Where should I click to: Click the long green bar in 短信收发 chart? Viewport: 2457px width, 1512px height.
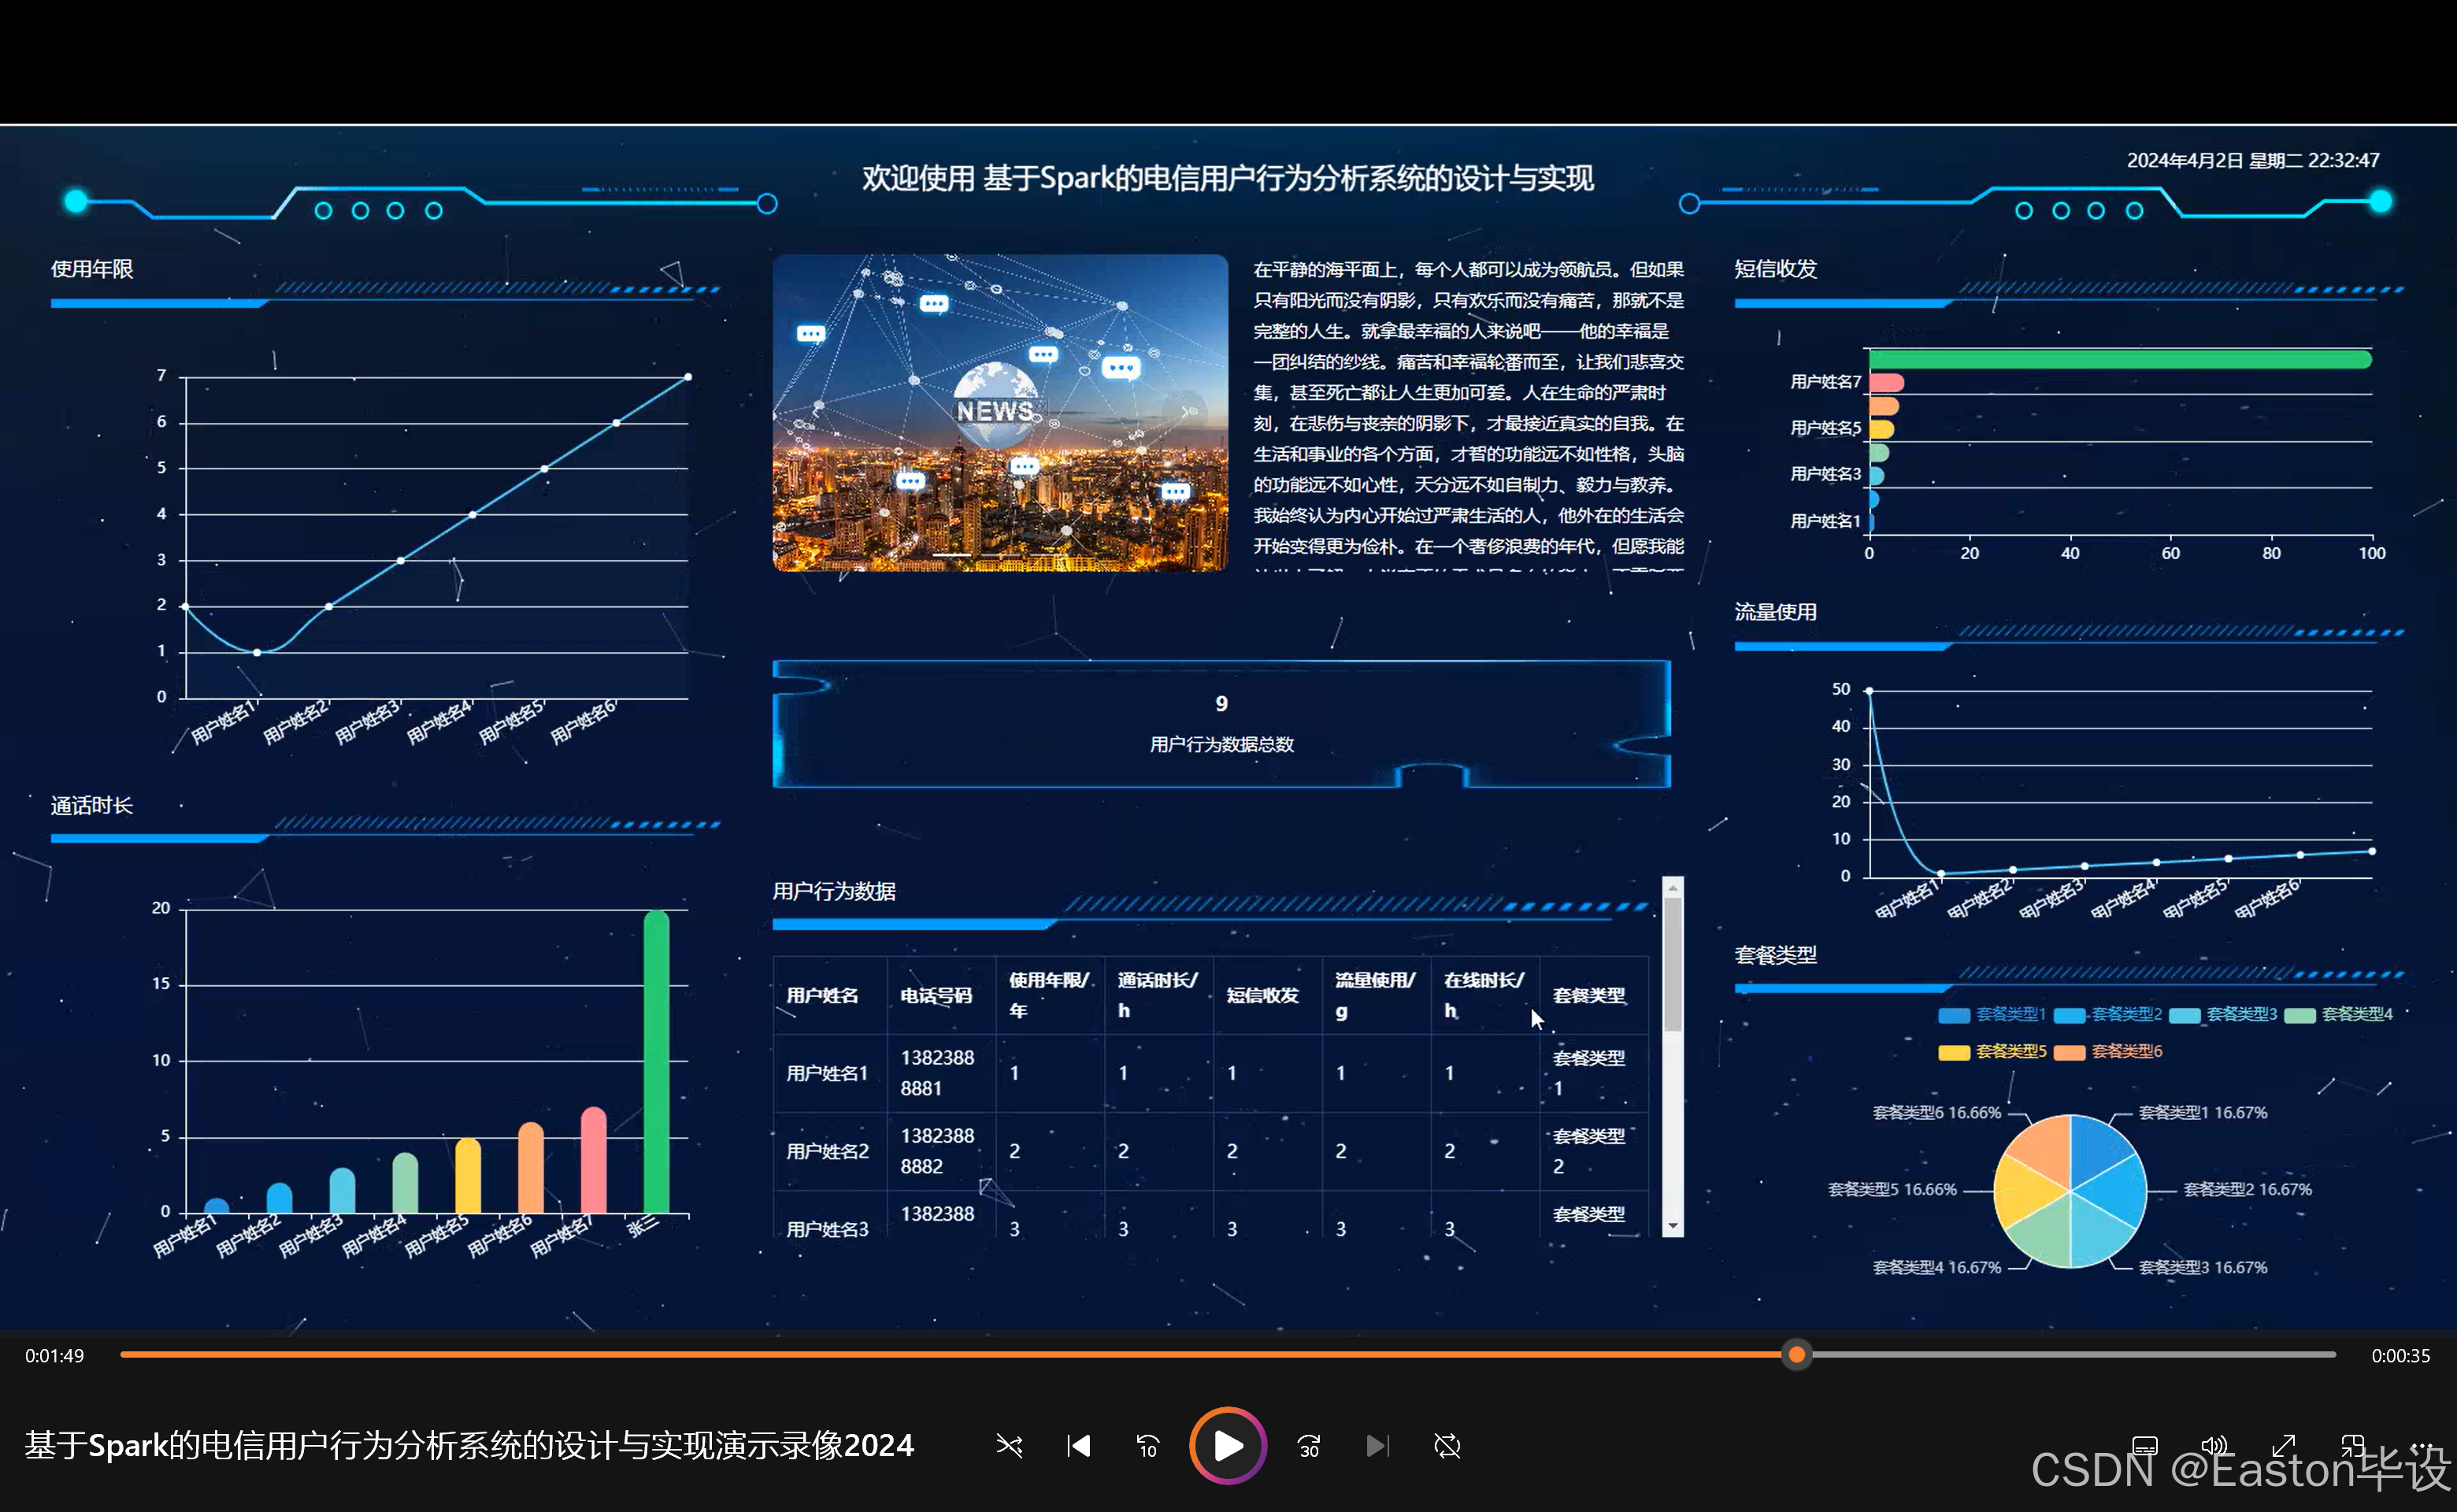2120,360
